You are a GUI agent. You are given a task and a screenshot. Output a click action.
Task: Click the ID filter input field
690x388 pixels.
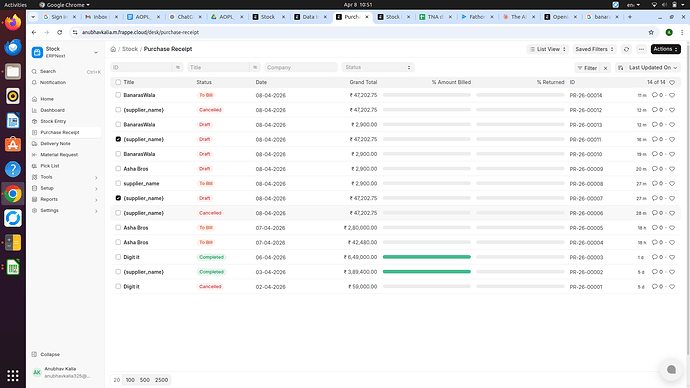141,67
